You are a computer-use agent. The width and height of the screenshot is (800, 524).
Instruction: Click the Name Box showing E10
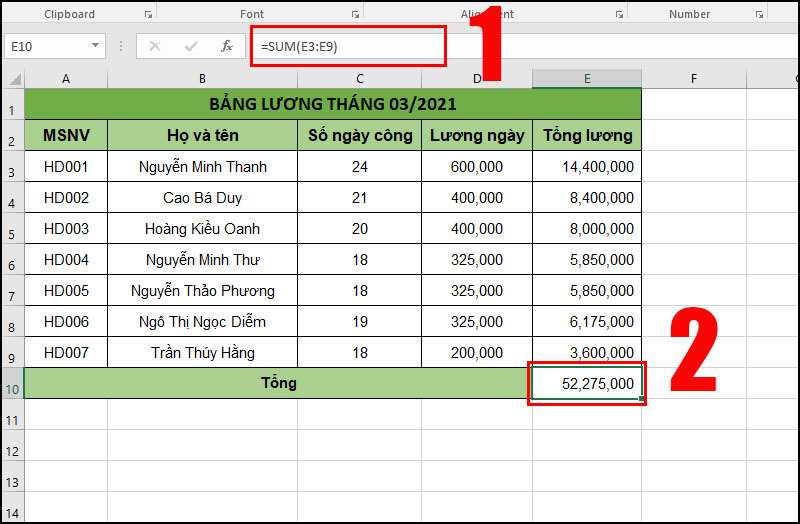[45, 46]
